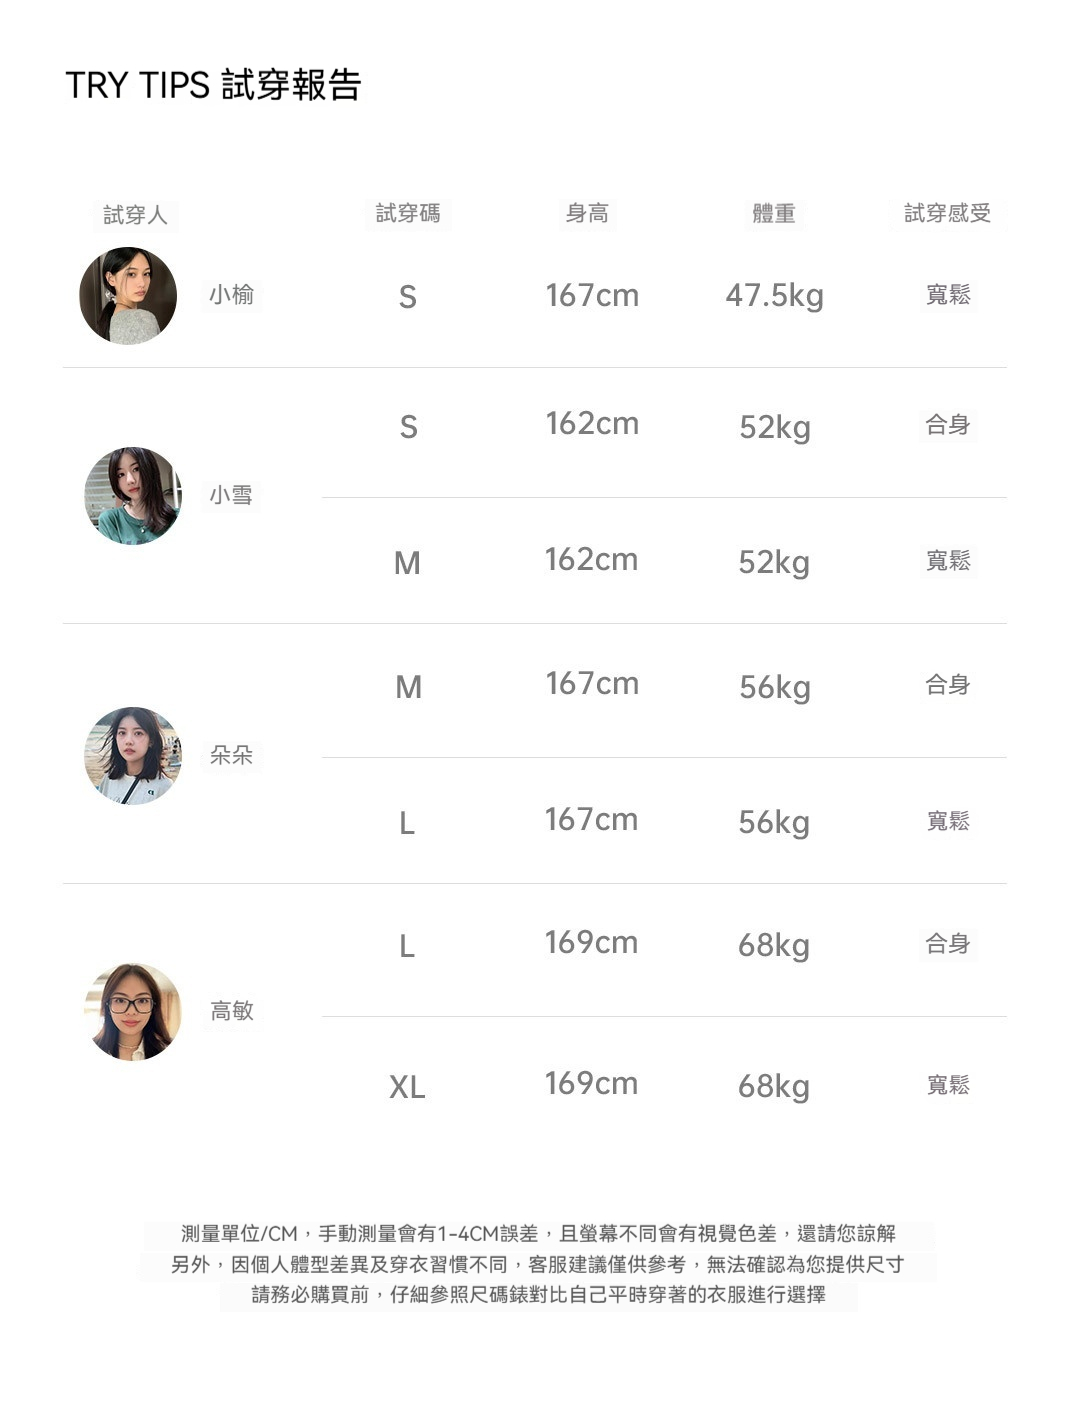Viewport: 1080px width, 1418px height.
Task: Click the name label 高敏
Action: [x=232, y=1011]
